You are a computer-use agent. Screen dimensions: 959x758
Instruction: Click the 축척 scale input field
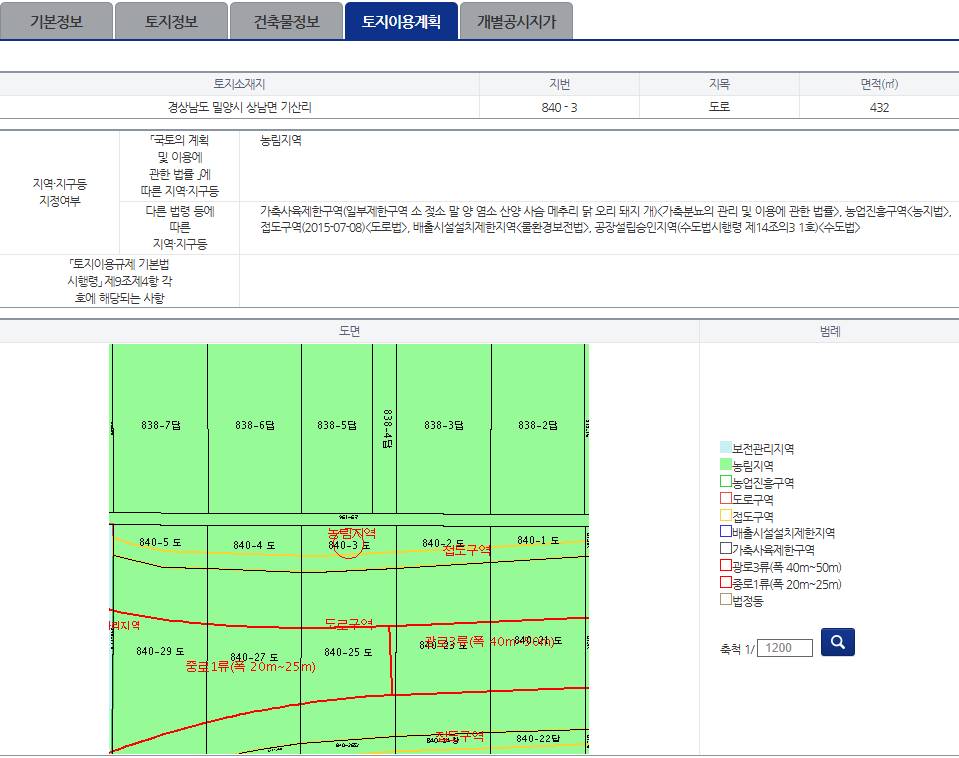point(785,648)
